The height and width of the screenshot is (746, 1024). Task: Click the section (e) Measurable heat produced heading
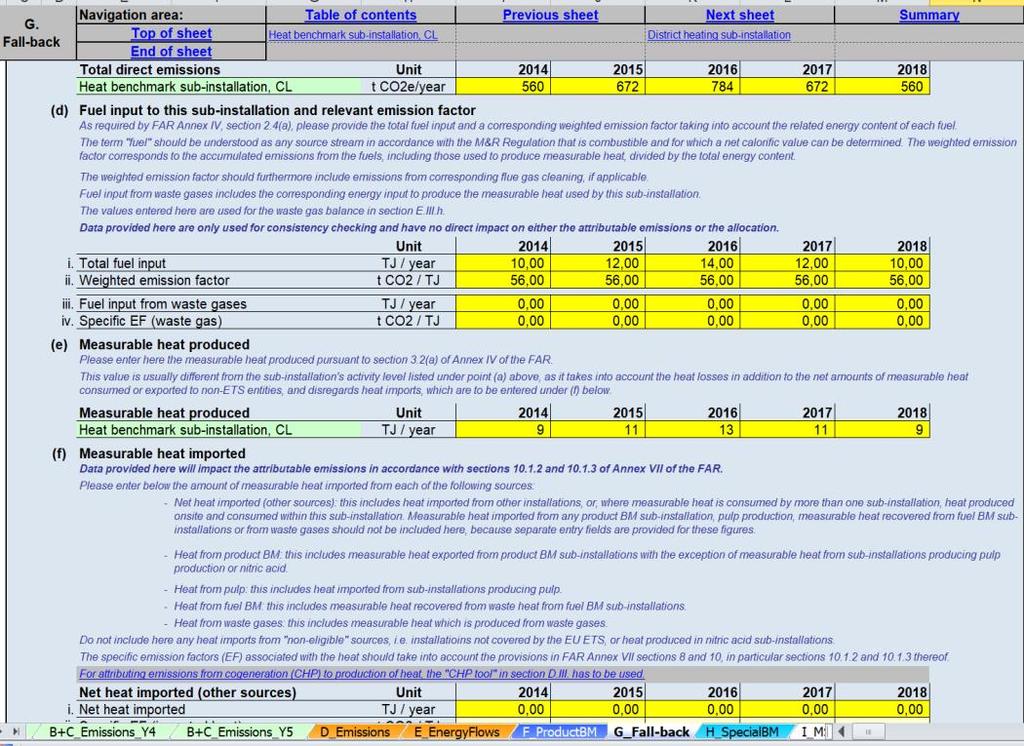(164, 344)
